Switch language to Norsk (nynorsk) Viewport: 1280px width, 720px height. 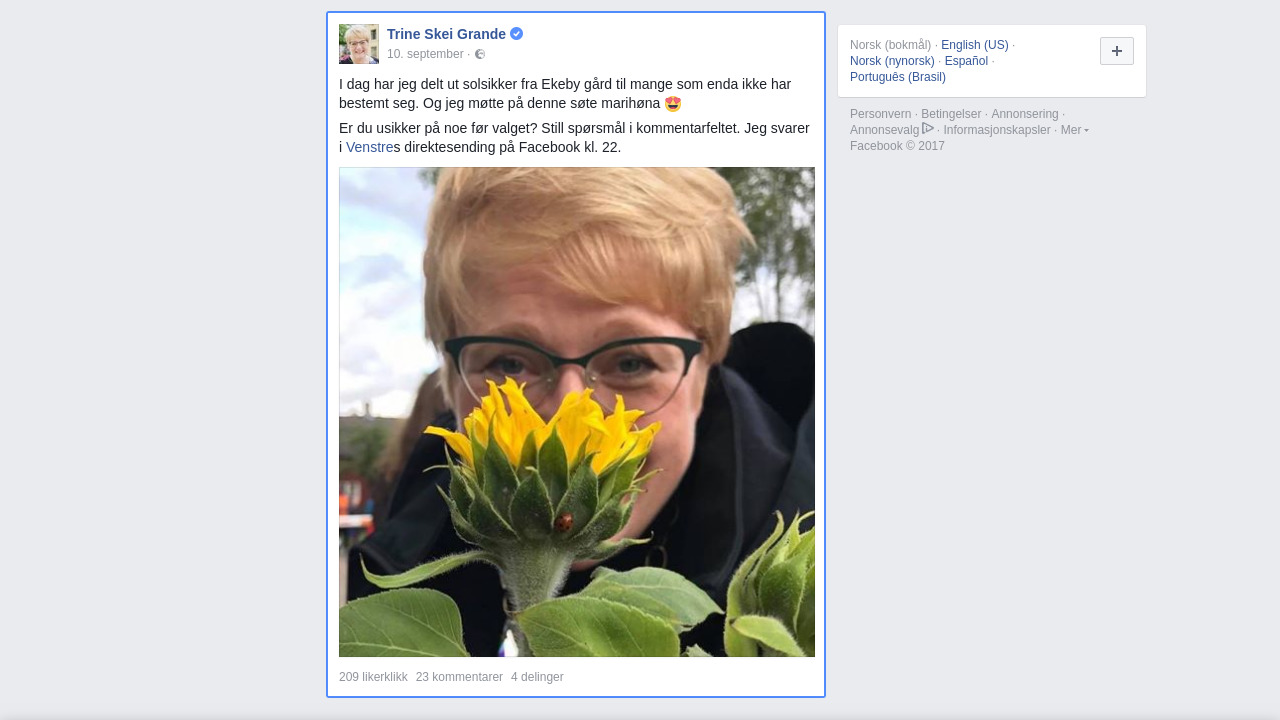(x=892, y=61)
